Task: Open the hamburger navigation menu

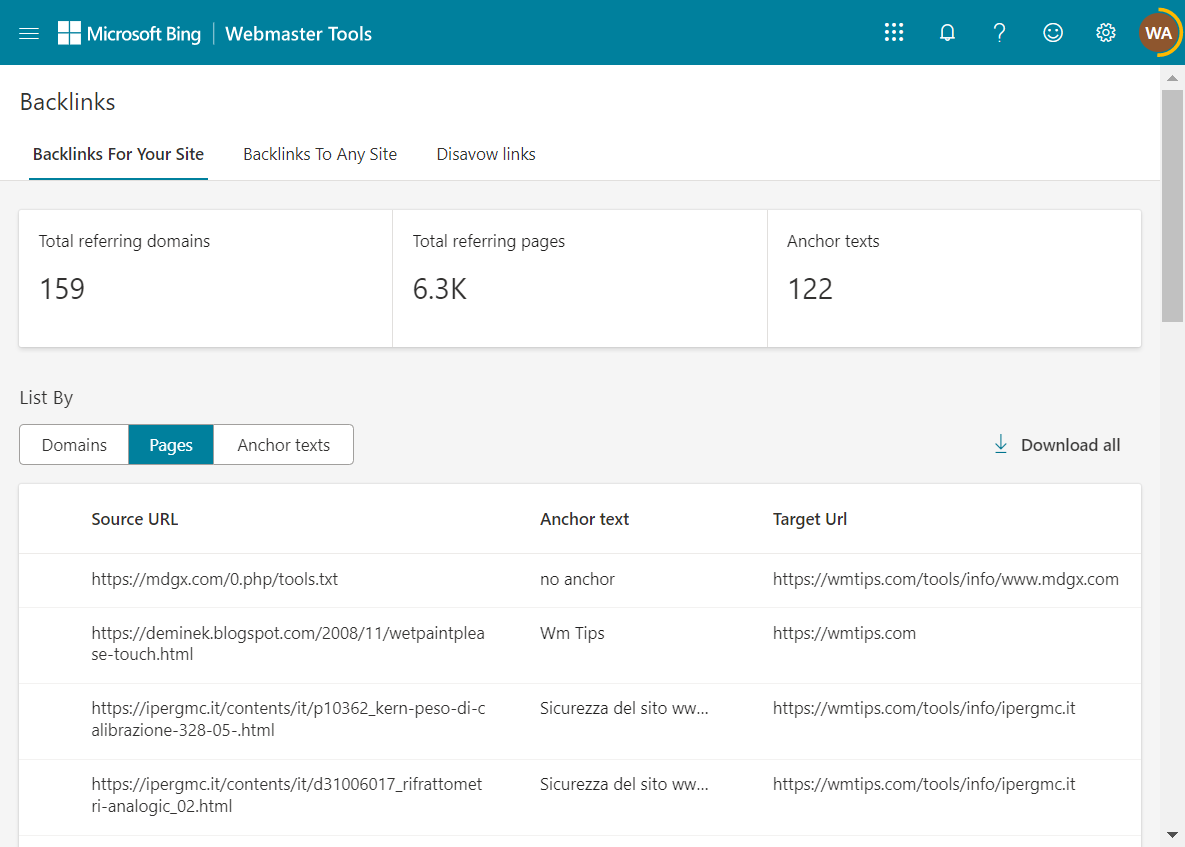Action: click(x=28, y=32)
